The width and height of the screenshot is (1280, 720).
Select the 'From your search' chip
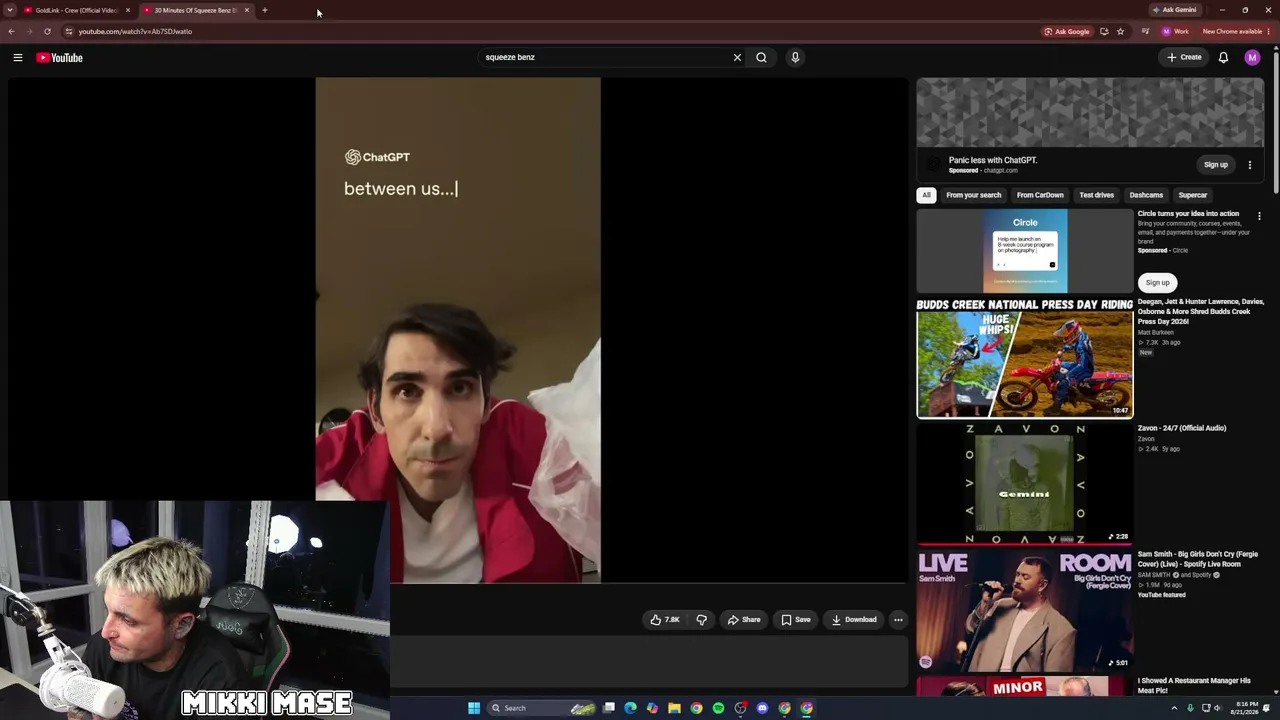(x=973, y=195)
